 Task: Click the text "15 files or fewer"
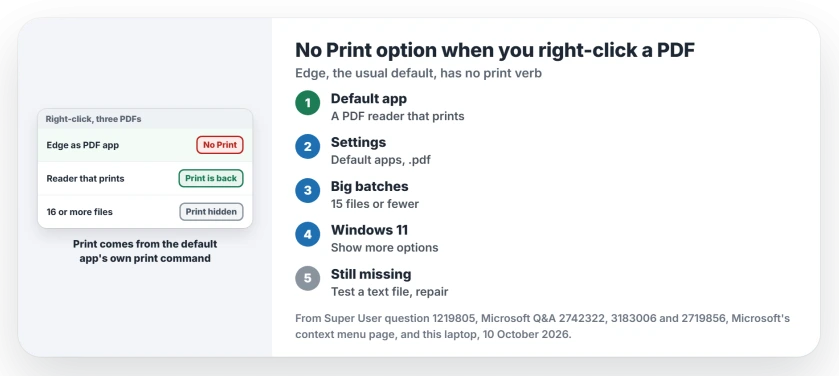click(375, 204)
